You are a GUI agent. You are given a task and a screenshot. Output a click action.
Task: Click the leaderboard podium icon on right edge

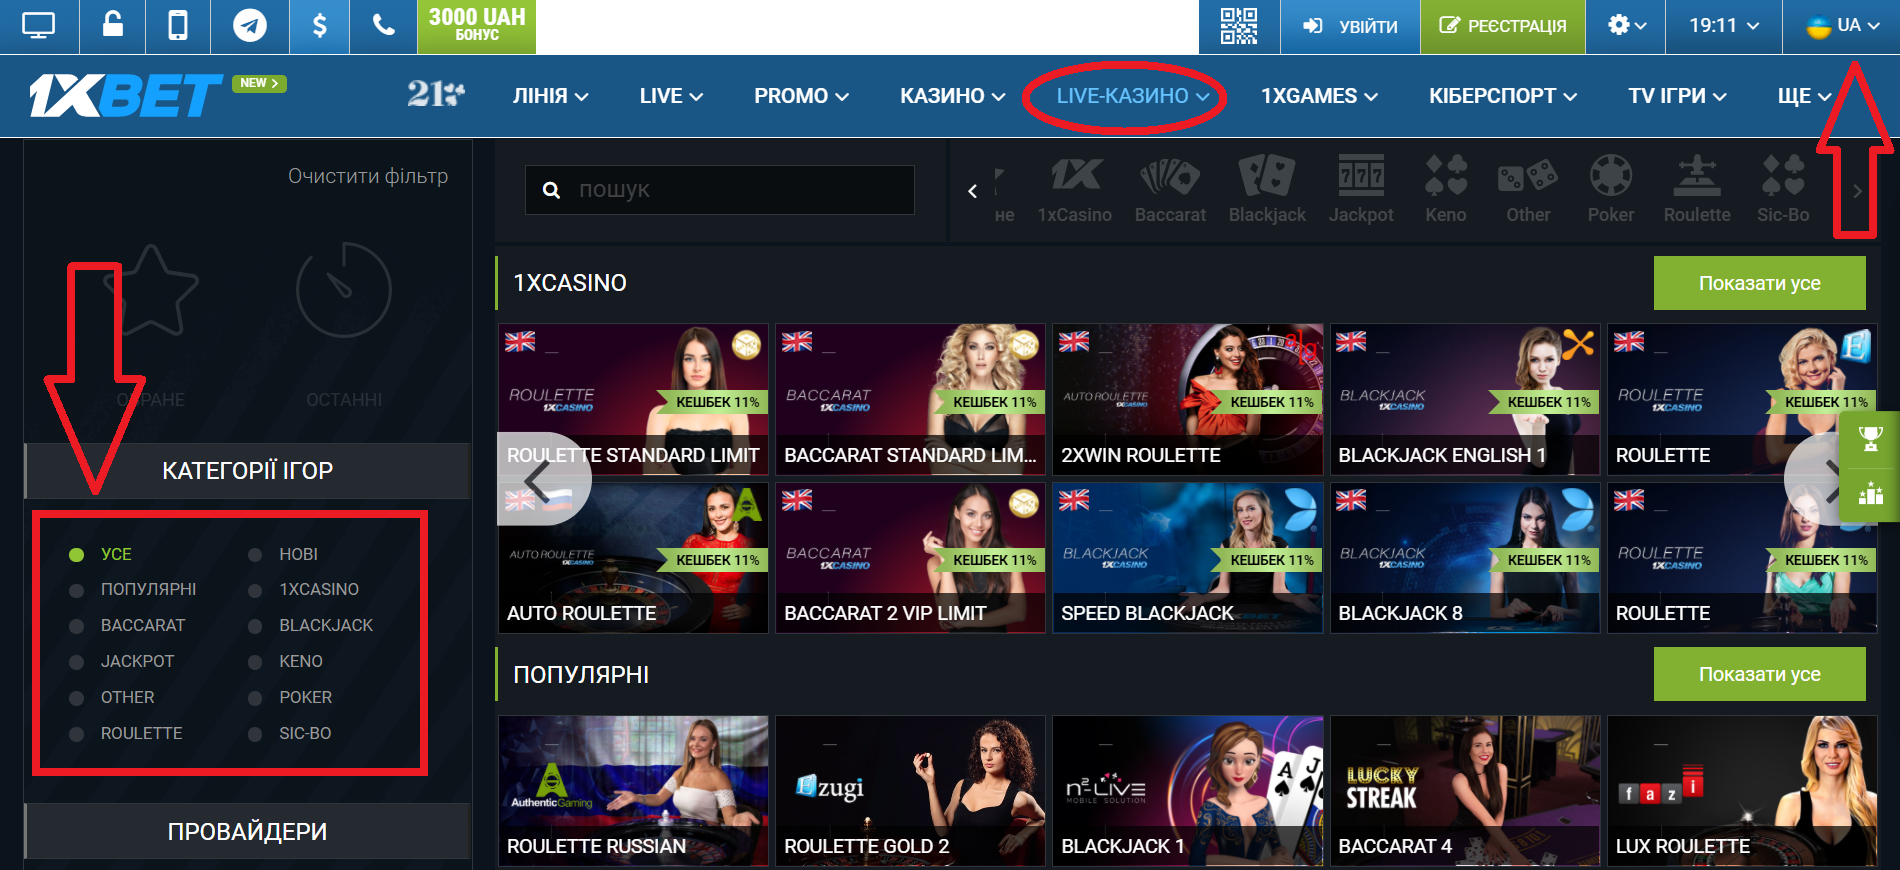1871,493
